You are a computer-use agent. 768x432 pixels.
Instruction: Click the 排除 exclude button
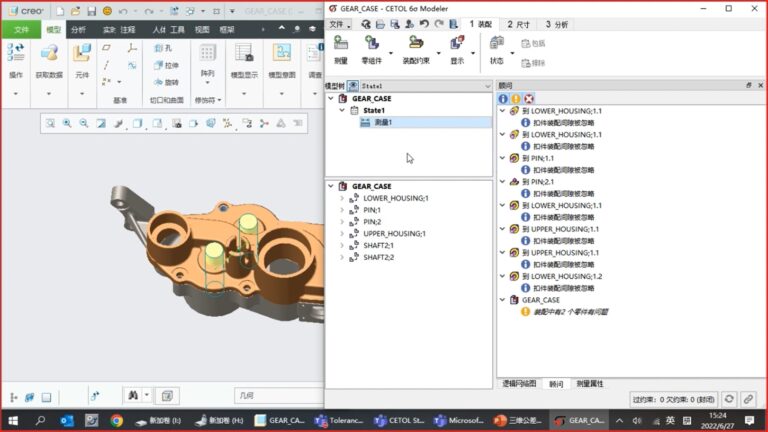coord(533,63)
